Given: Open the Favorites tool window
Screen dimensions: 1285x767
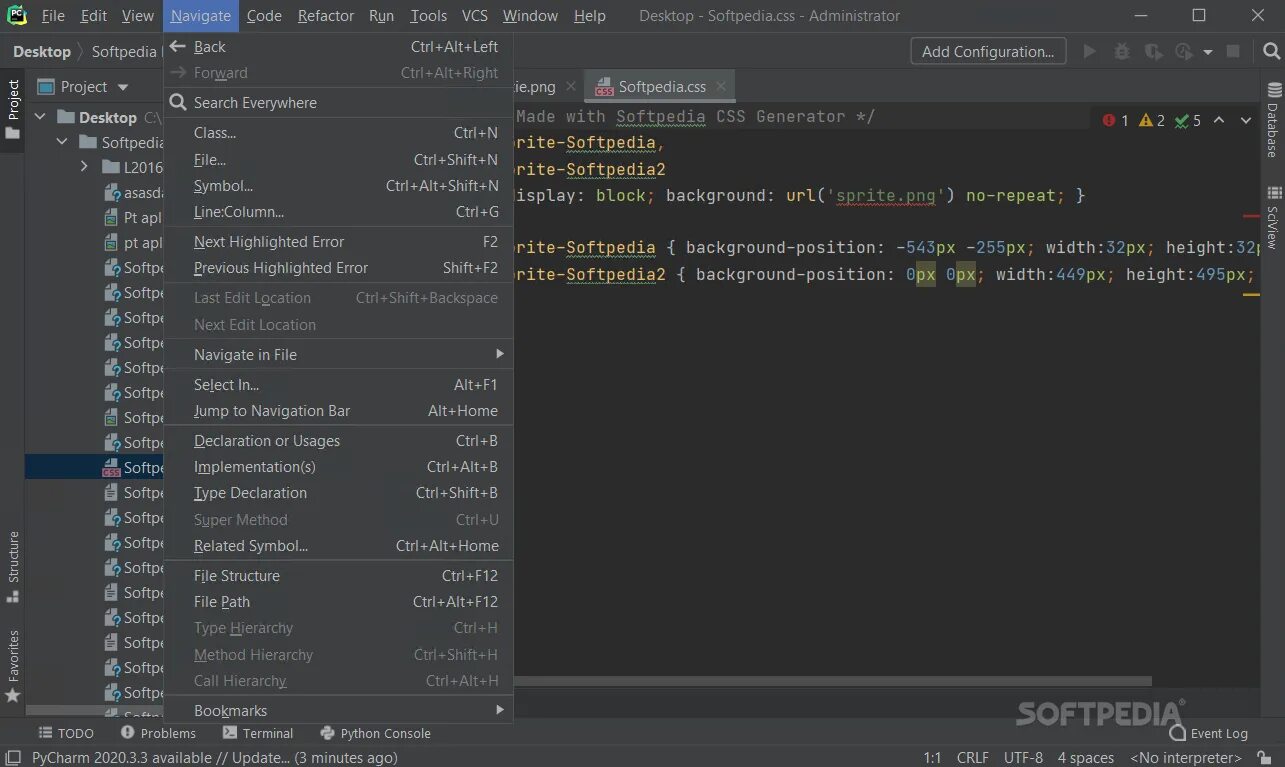Looking at the screenshot, I should (x=13, y=665).
